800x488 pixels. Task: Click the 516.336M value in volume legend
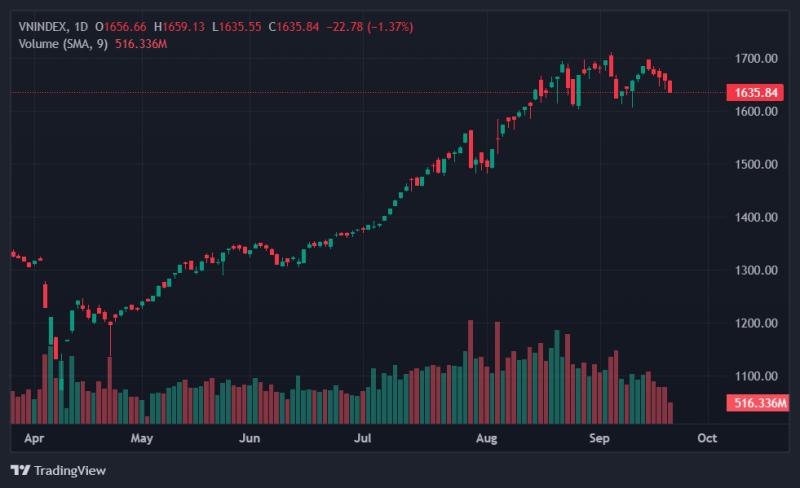coord(141,44)
